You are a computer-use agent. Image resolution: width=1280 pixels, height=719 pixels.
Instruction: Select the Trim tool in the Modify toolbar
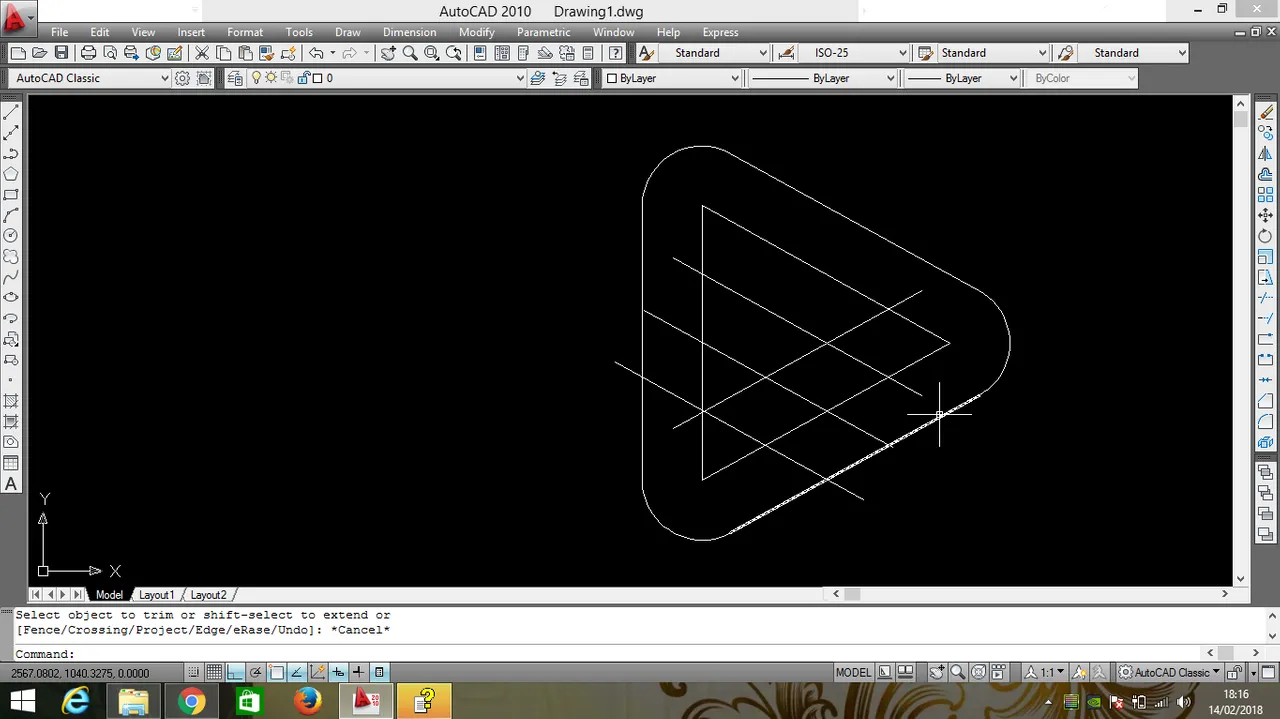[1266, 298]
